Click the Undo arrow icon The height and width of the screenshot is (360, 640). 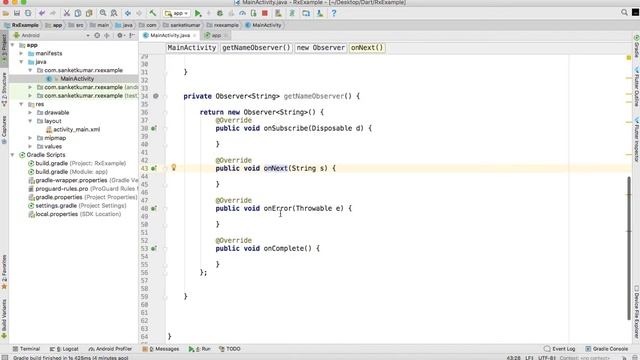pyautogui.click(x=42, y=13)
